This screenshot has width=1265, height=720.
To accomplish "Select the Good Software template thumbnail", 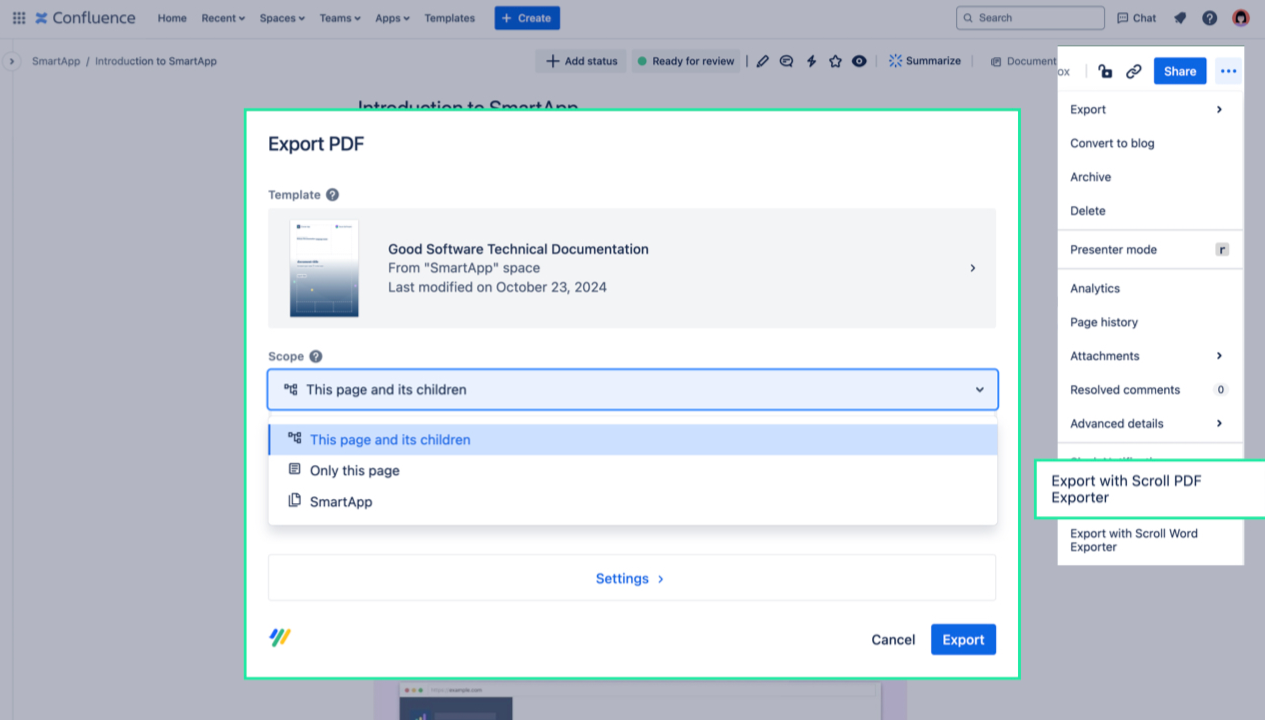I will coord(324,268).
